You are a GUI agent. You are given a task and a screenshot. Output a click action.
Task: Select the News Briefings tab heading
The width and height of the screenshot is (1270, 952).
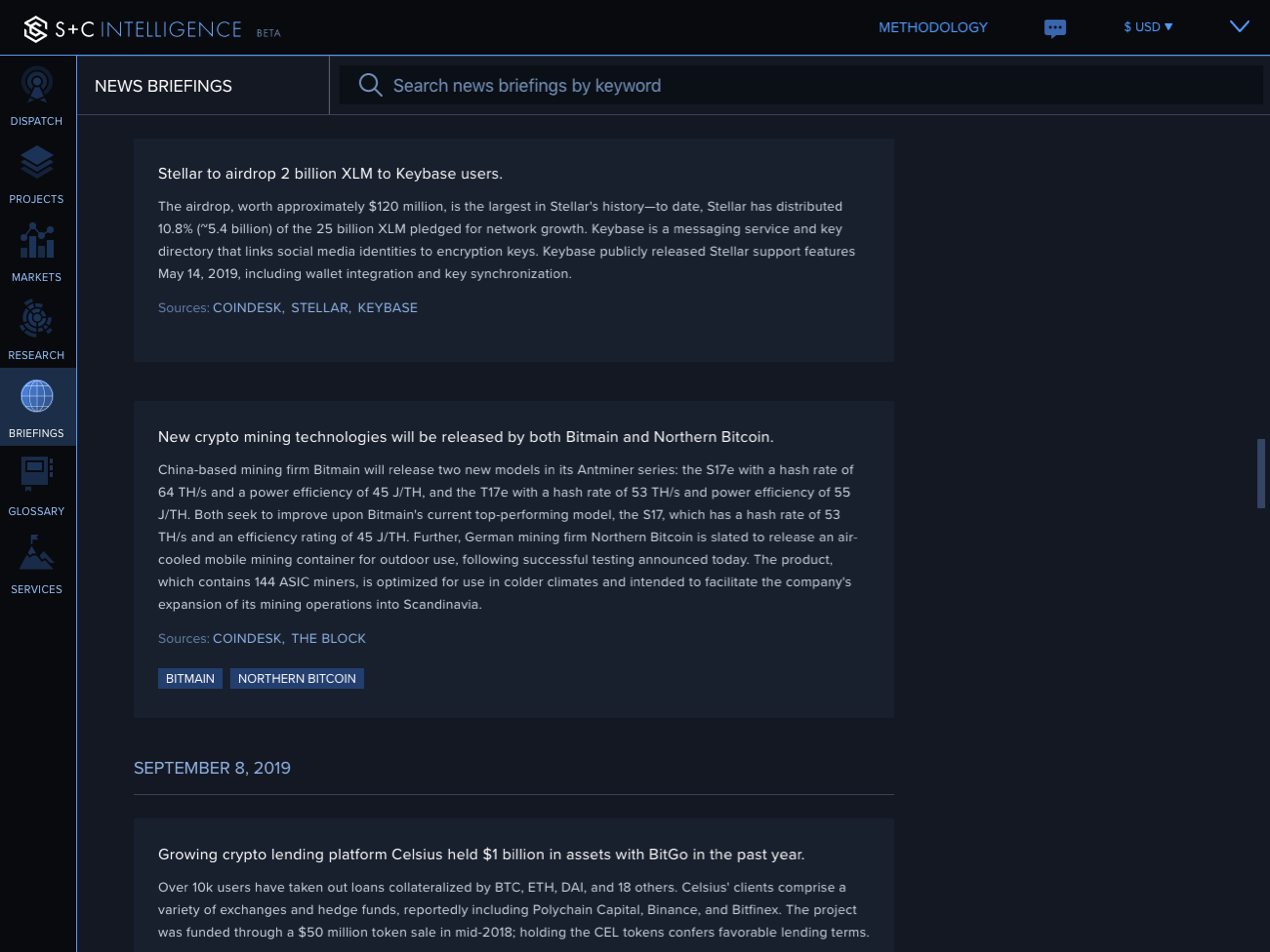click(163, 86)
